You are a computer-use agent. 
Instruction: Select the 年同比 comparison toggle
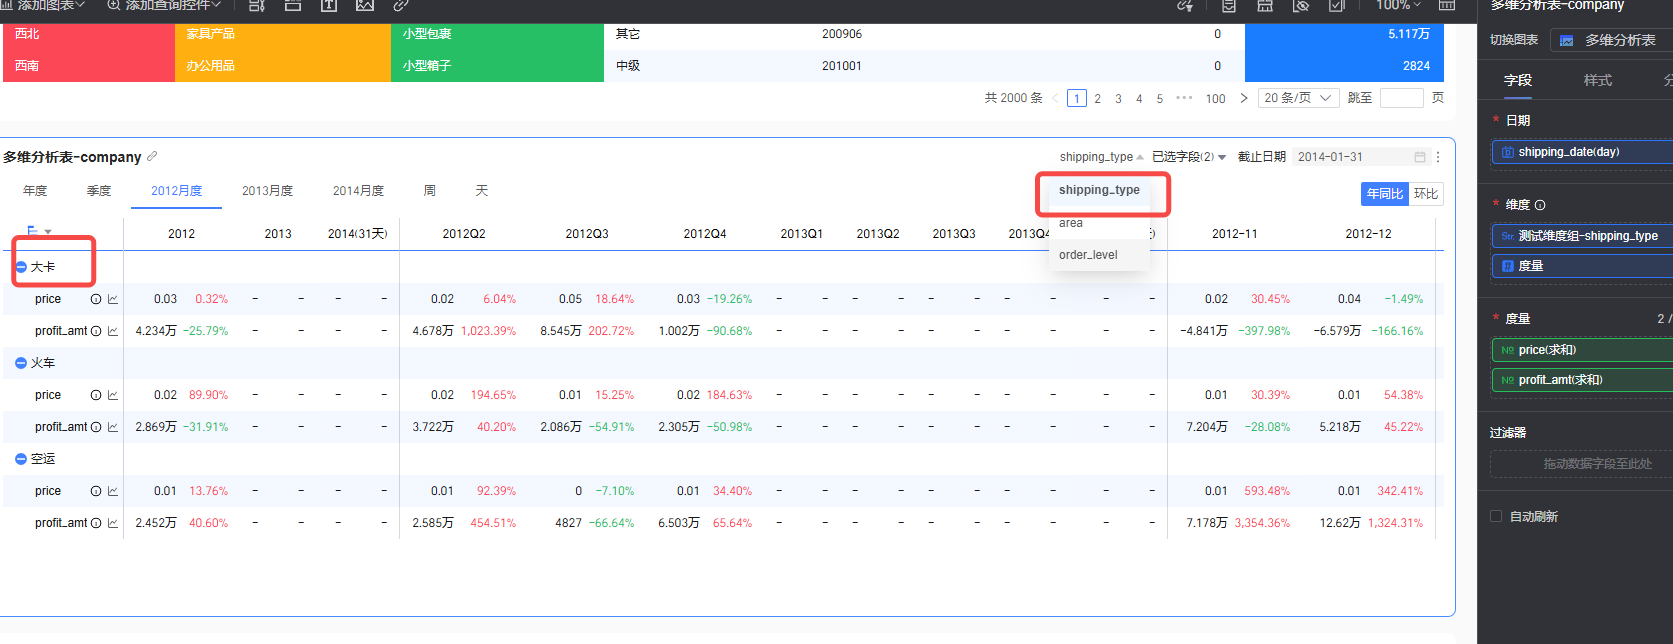1385,194
